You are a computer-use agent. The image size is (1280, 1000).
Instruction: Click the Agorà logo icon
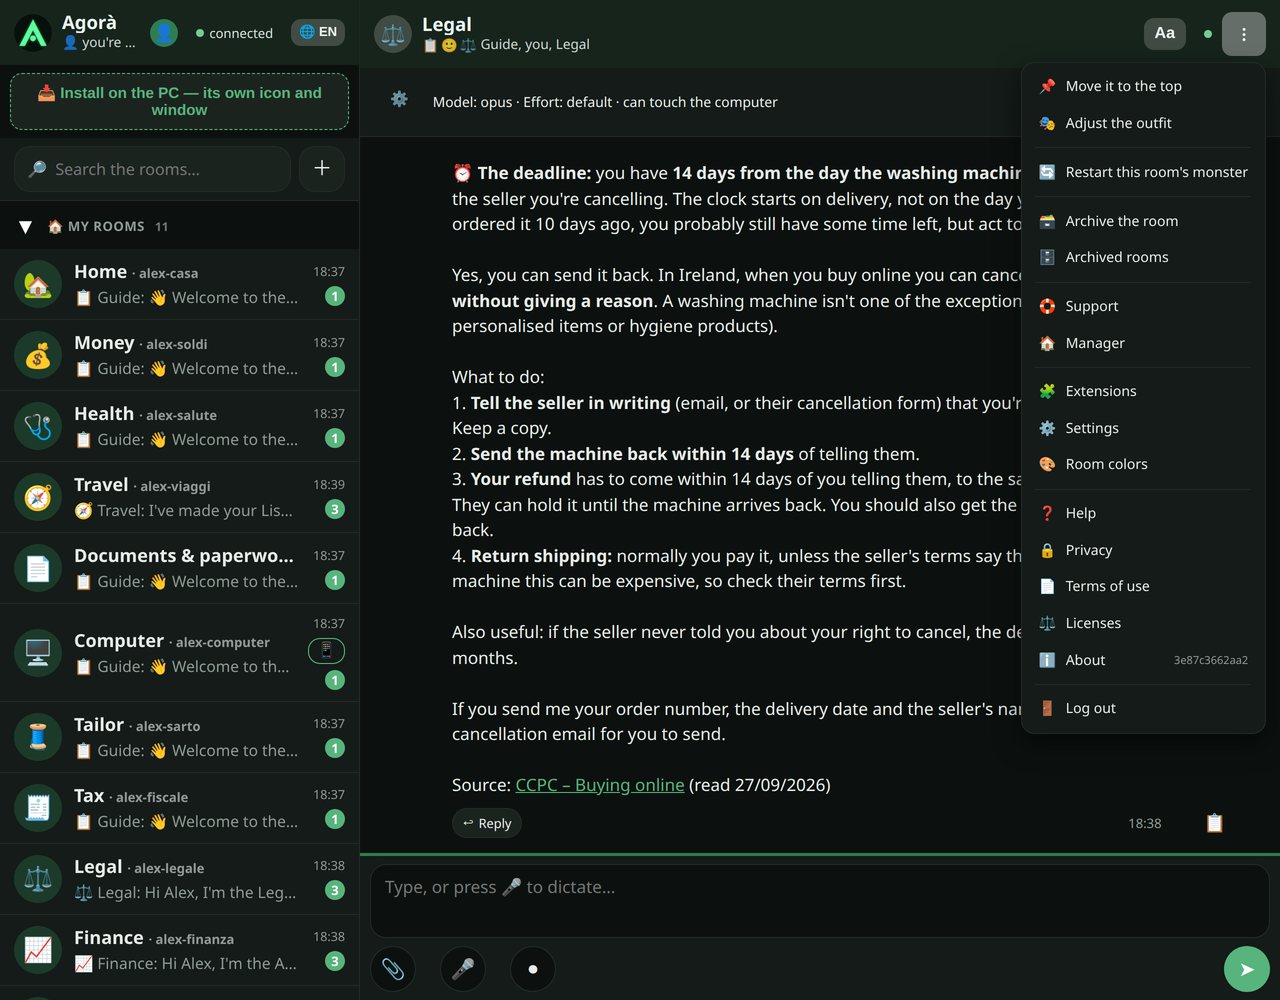34,33
